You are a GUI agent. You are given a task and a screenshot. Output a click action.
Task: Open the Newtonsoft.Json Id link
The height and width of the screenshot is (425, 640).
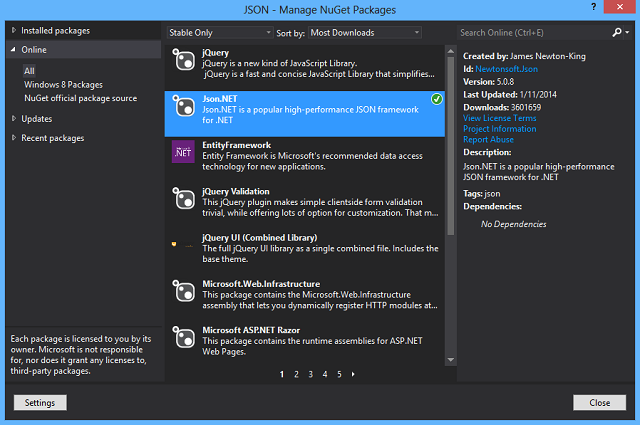tap(507, 69)
